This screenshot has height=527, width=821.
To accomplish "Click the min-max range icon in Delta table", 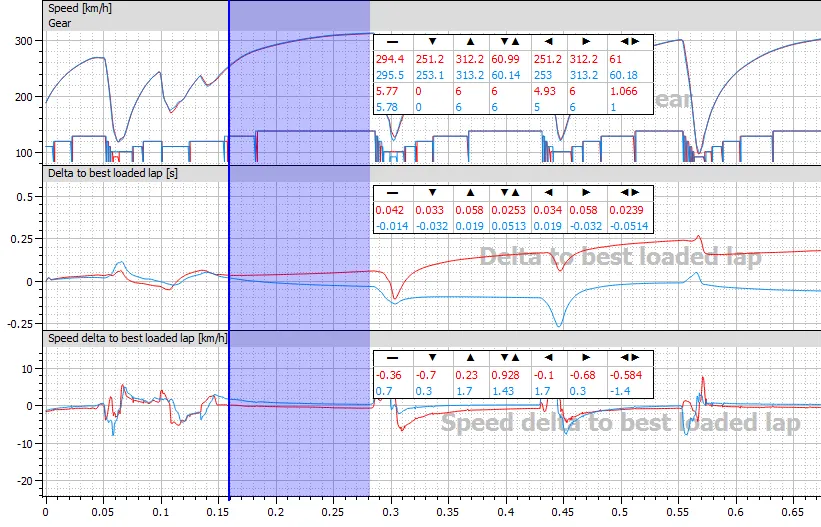I will pyautogui.click(x=508, y=193).
